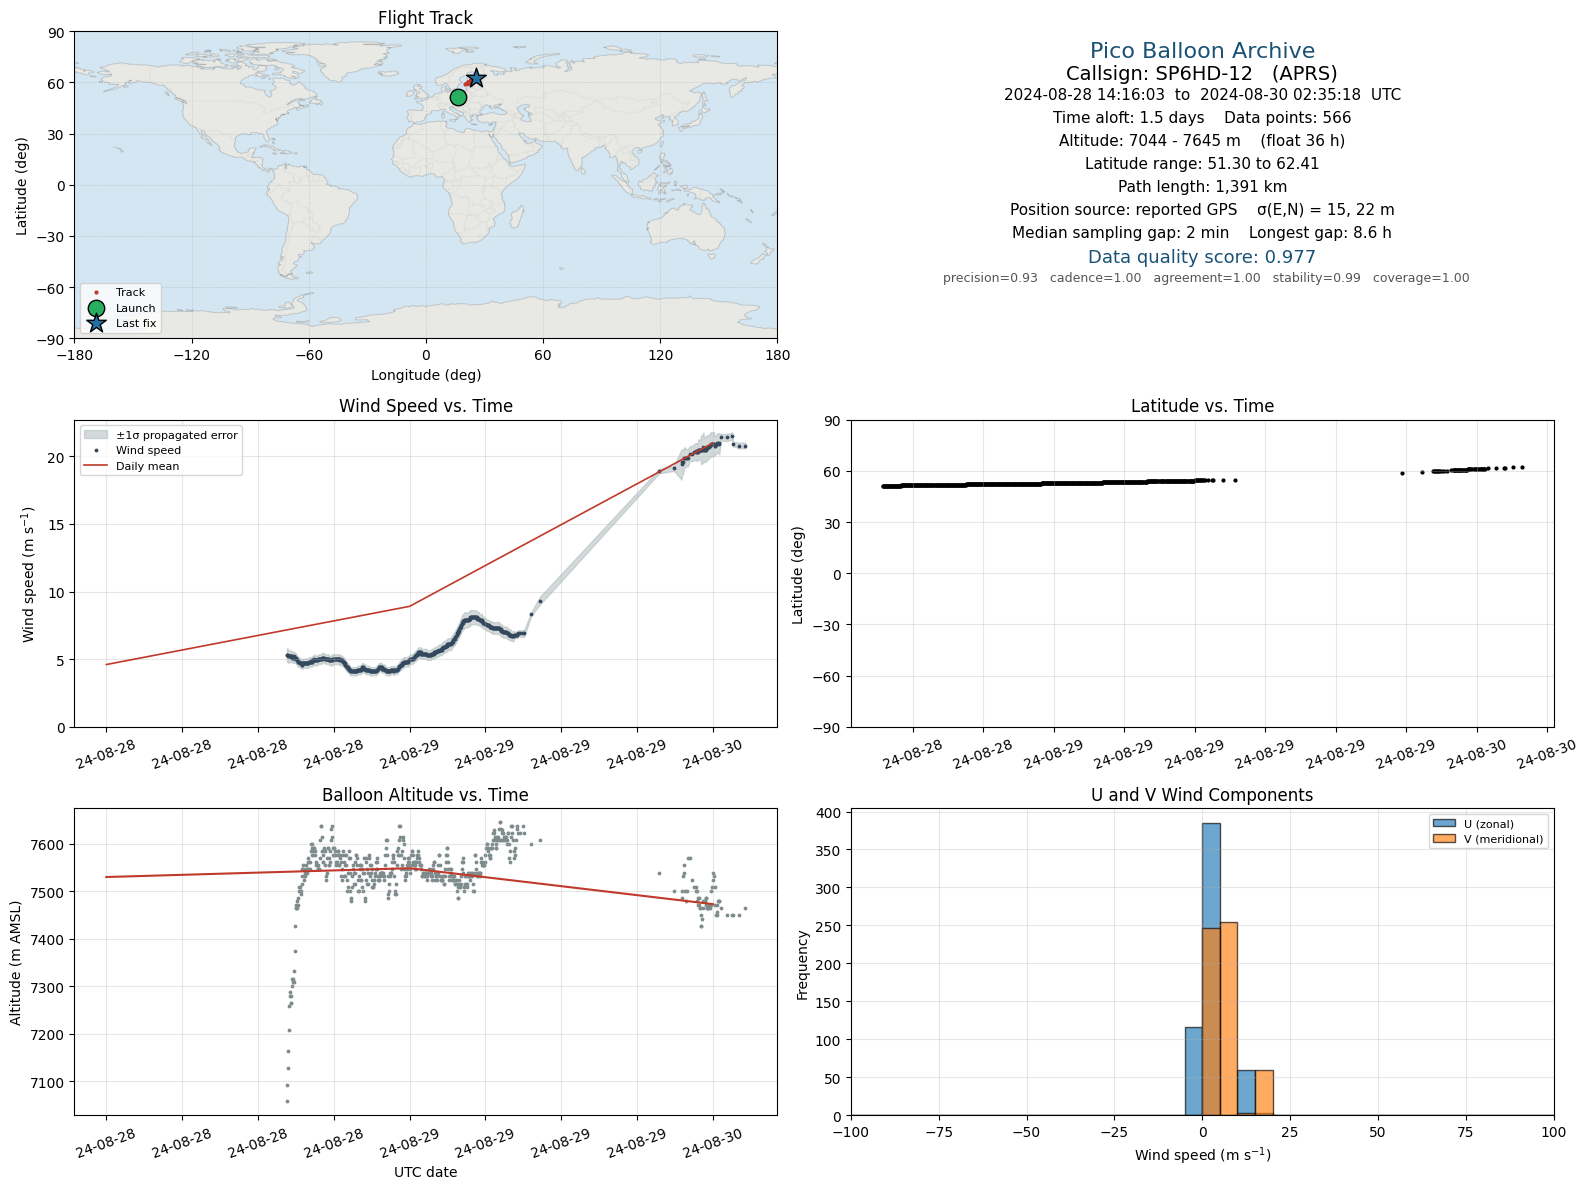Click the stability=0.99 value
The image size is (1588, 1189).
point(1316,278)
